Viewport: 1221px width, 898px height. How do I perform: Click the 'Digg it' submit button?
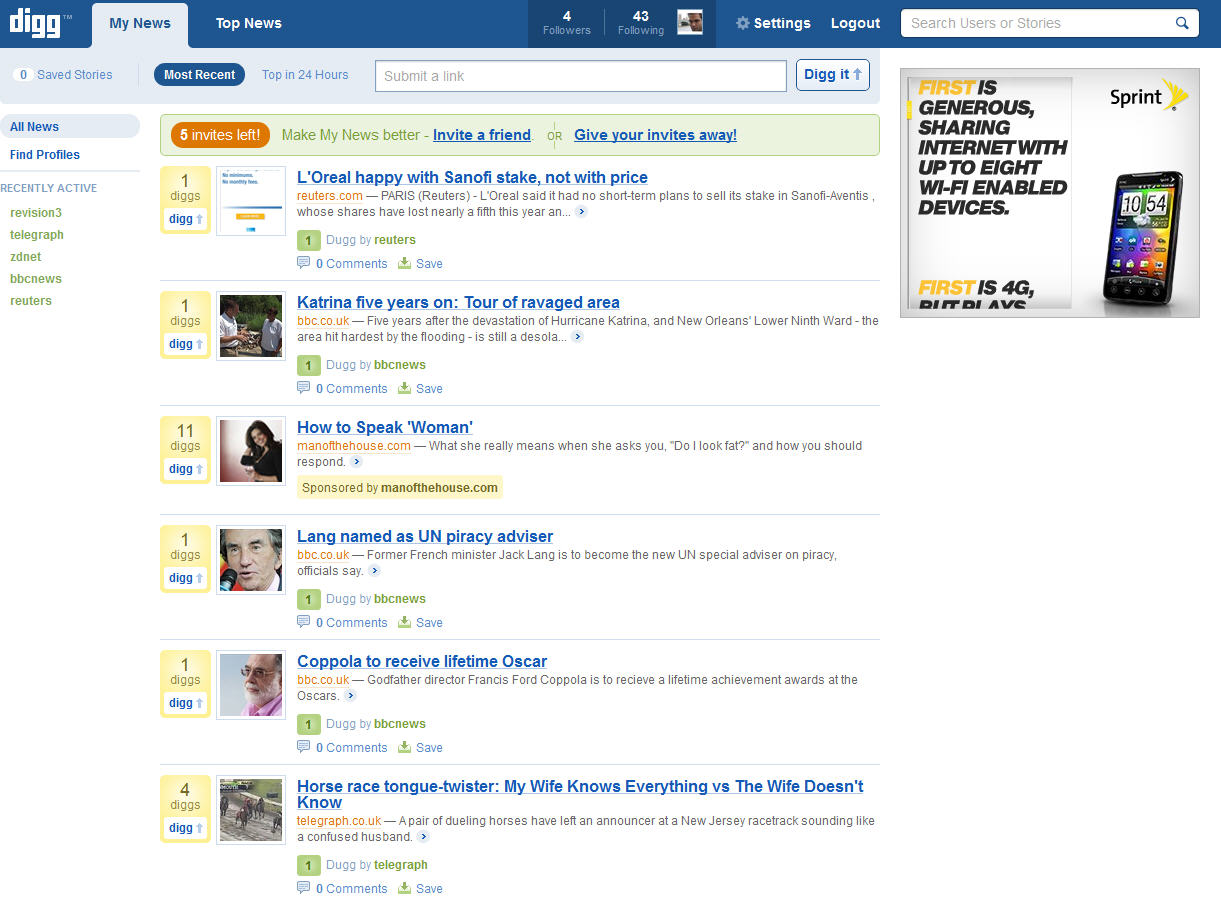coord(833,75)
